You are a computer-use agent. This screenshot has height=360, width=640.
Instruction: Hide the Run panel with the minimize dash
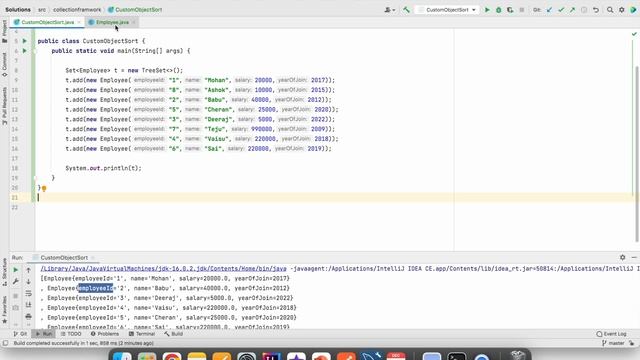point(634,257)
